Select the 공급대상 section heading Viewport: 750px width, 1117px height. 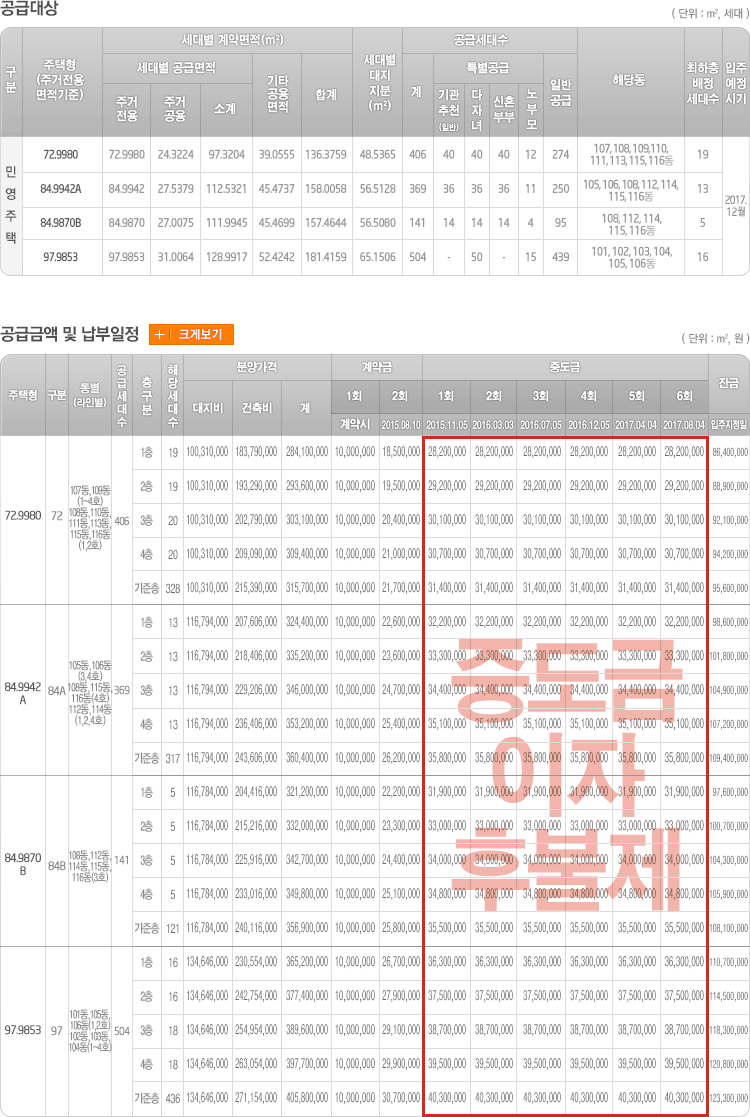tap(30, 10)
